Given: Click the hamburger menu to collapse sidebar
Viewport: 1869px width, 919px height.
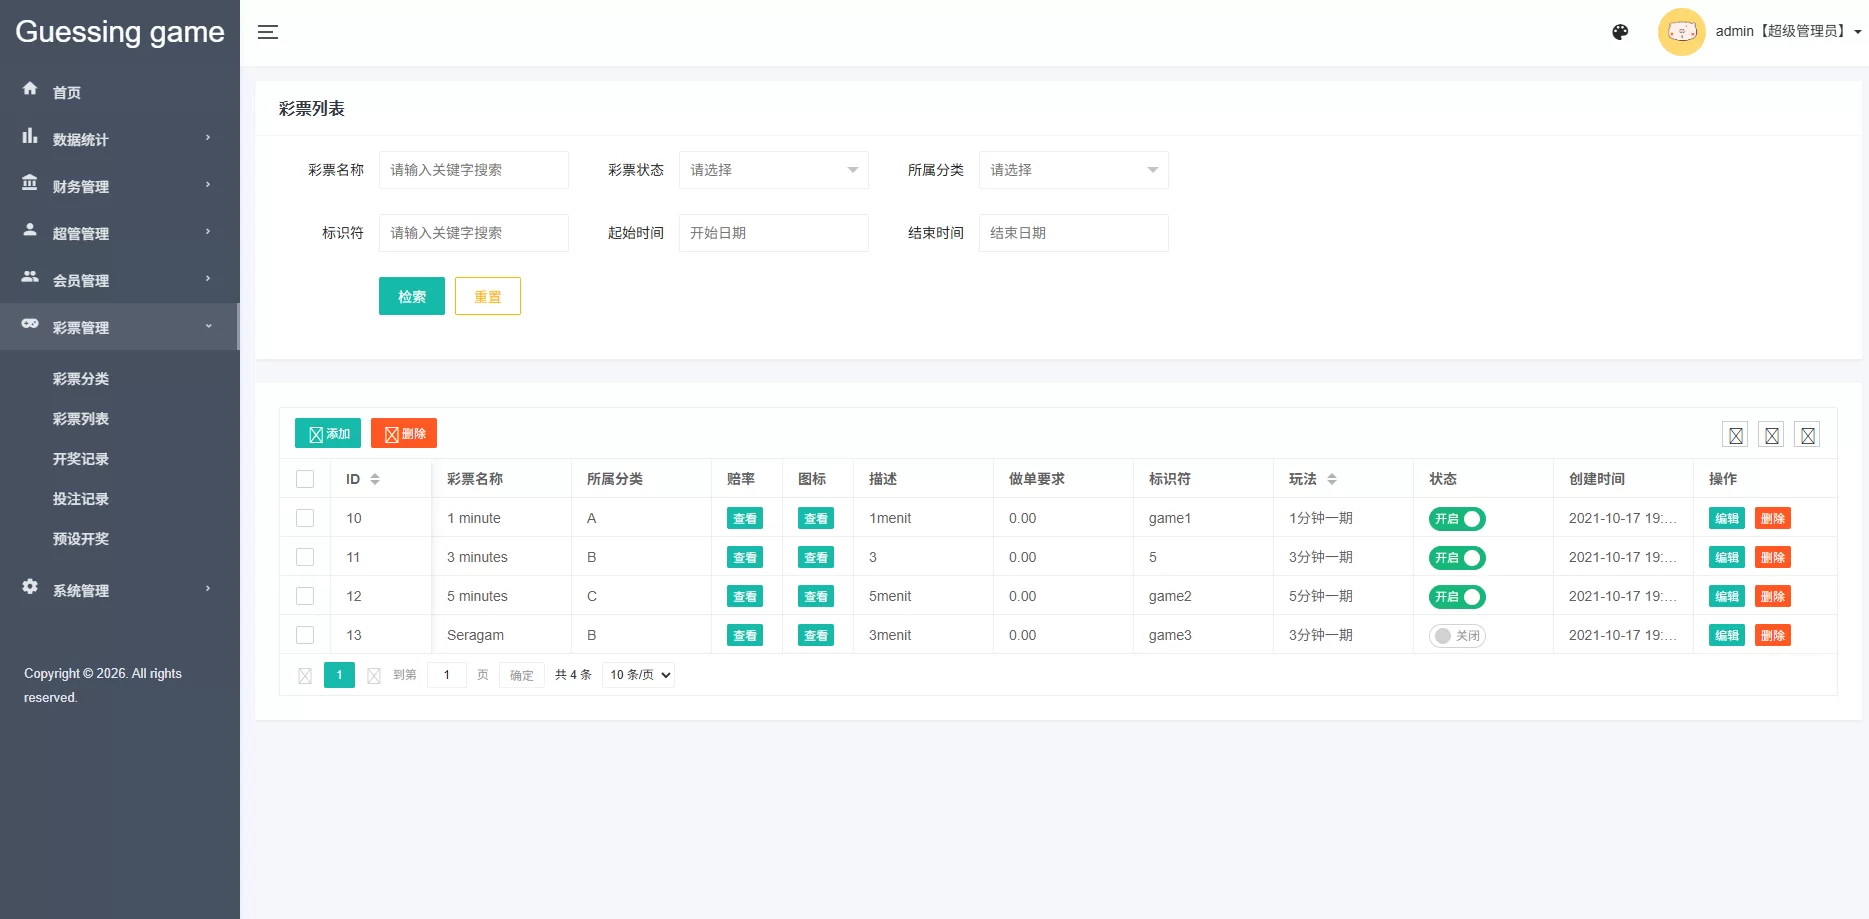Looking at the screenshot, I should [268, 32].
